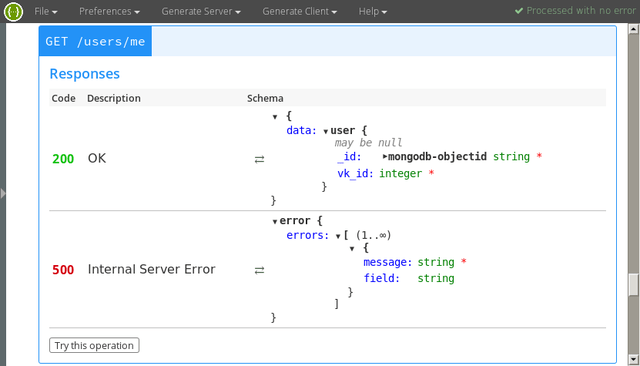Click the 'Try this operation' button
This screenshot has width=640, height=366.
[94, 345]
